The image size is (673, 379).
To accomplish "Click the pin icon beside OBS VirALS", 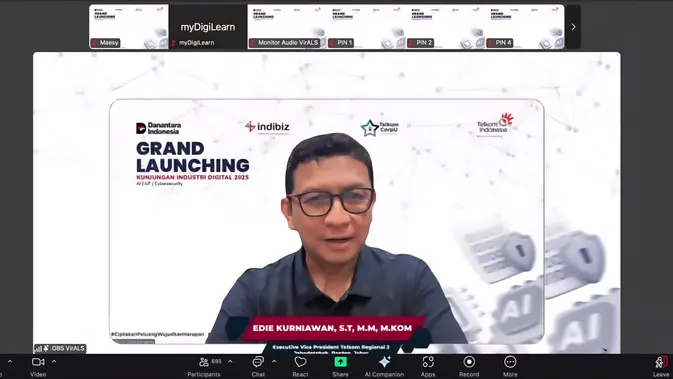I will coord(46,348).
